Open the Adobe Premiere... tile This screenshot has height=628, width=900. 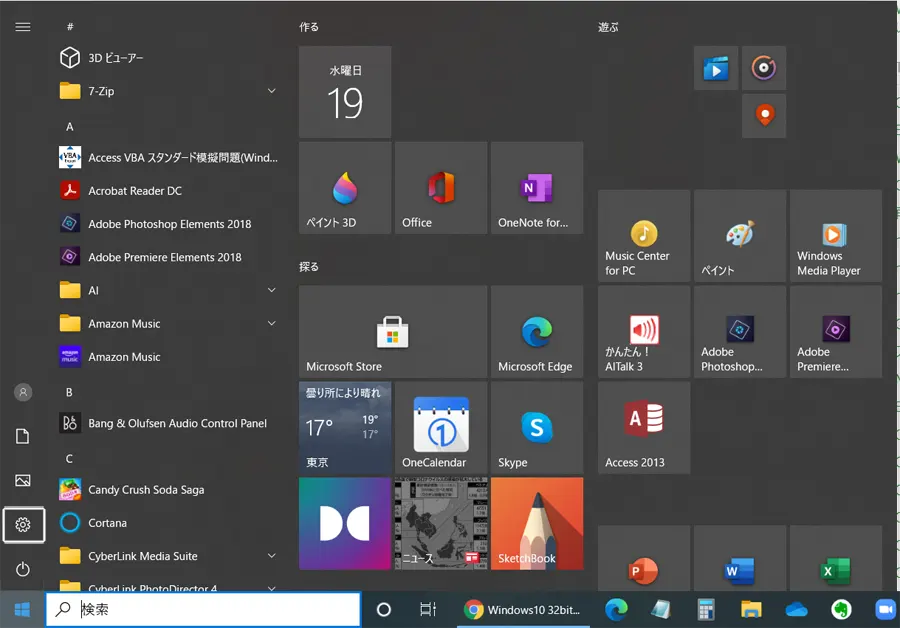(x=836, y=332)
